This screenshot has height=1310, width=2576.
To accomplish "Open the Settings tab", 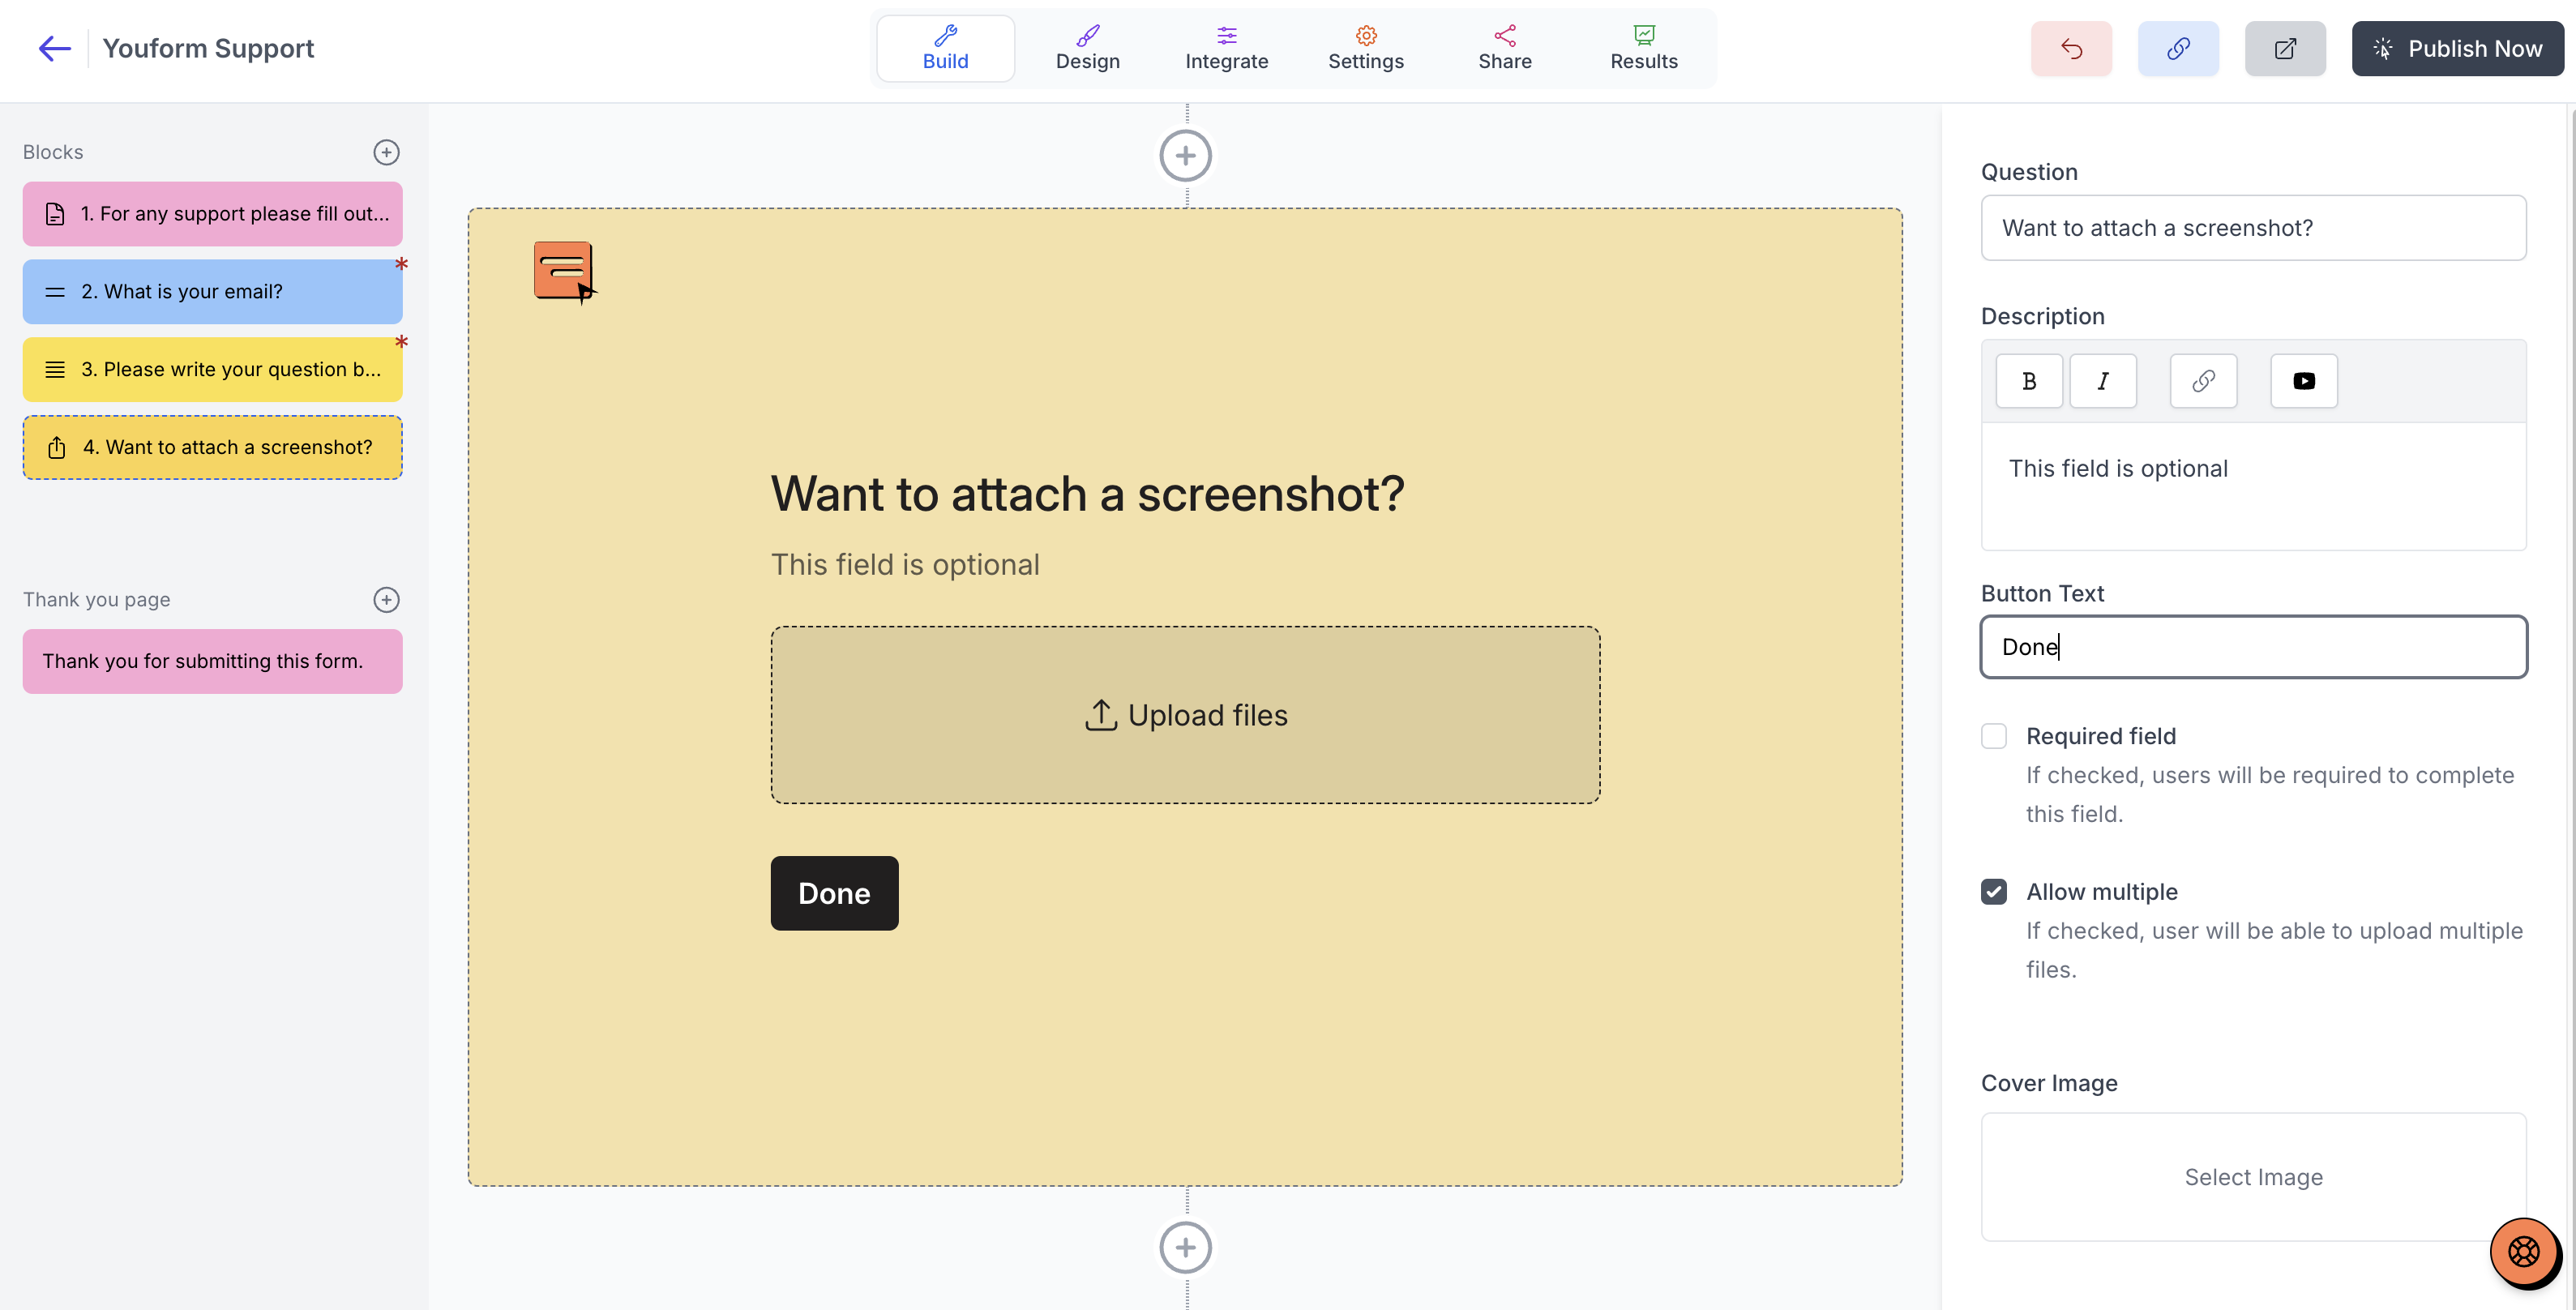I will [x=1365, y=48].
